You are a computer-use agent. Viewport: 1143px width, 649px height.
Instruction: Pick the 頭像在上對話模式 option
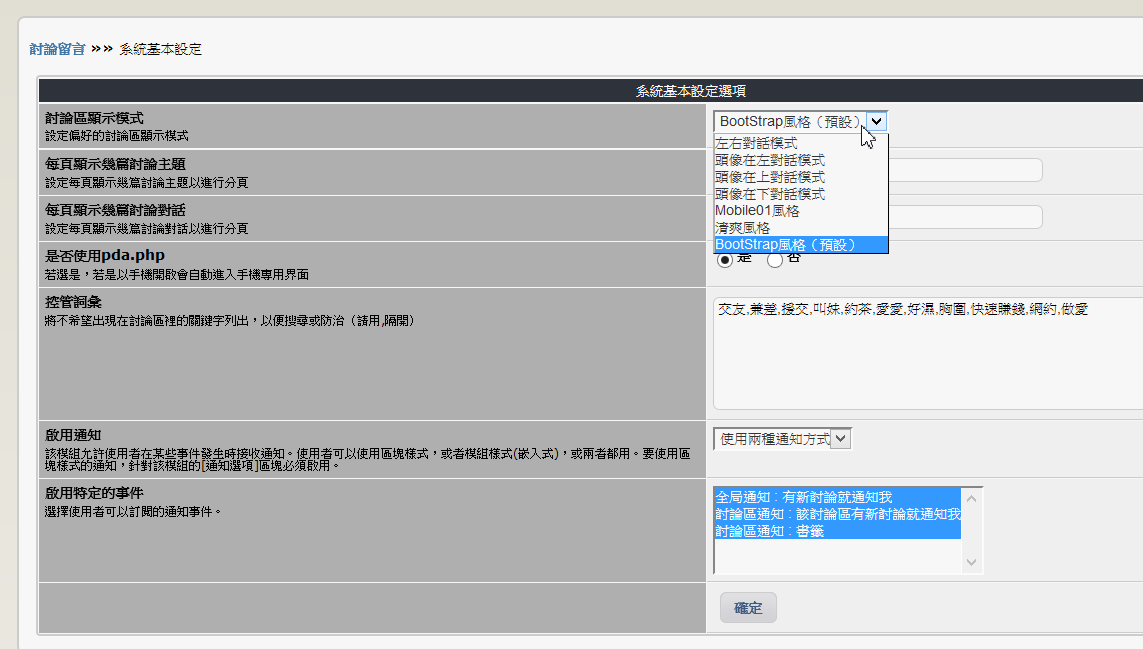coord(769,177)
